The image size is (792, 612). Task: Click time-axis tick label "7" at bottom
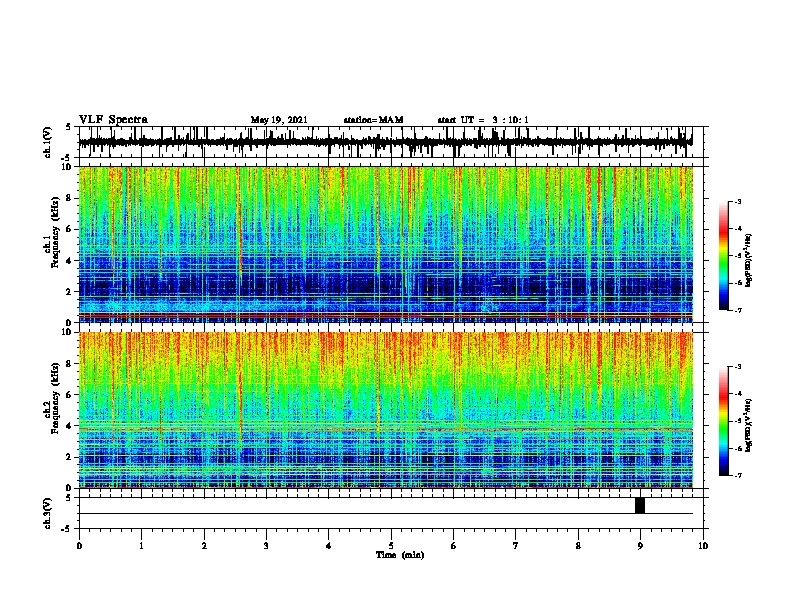pos(516,546)
